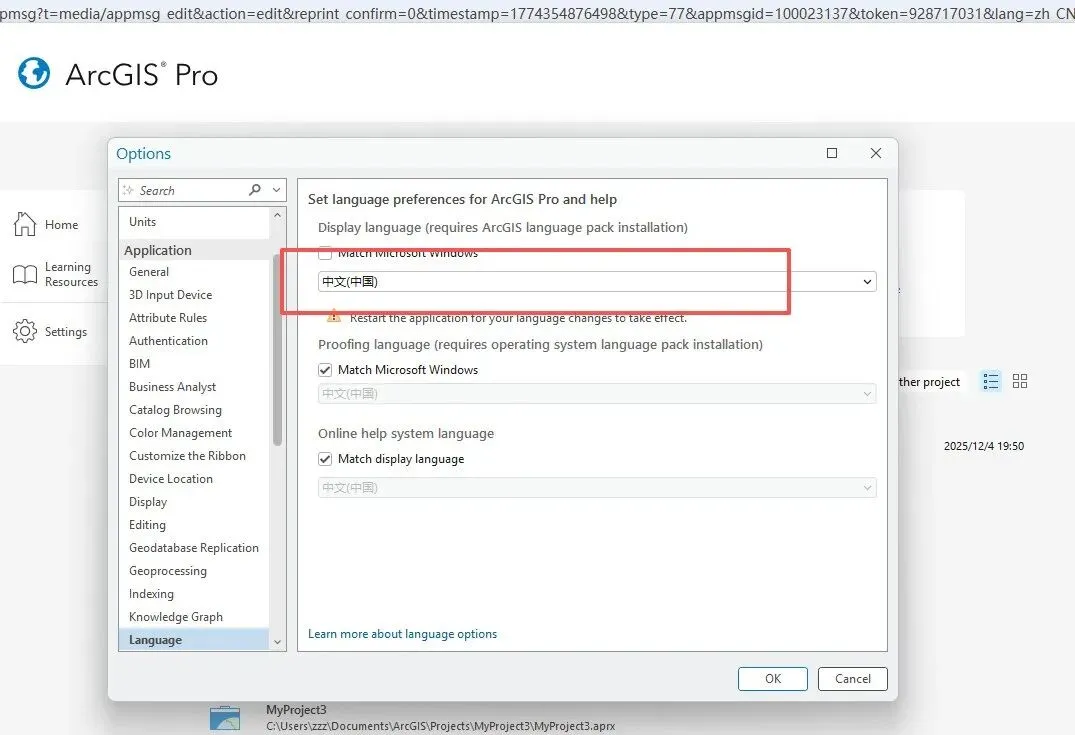Viewport: 1075px width, 735px height.
Task: Open the Home page icon
Action: point(25,224)
